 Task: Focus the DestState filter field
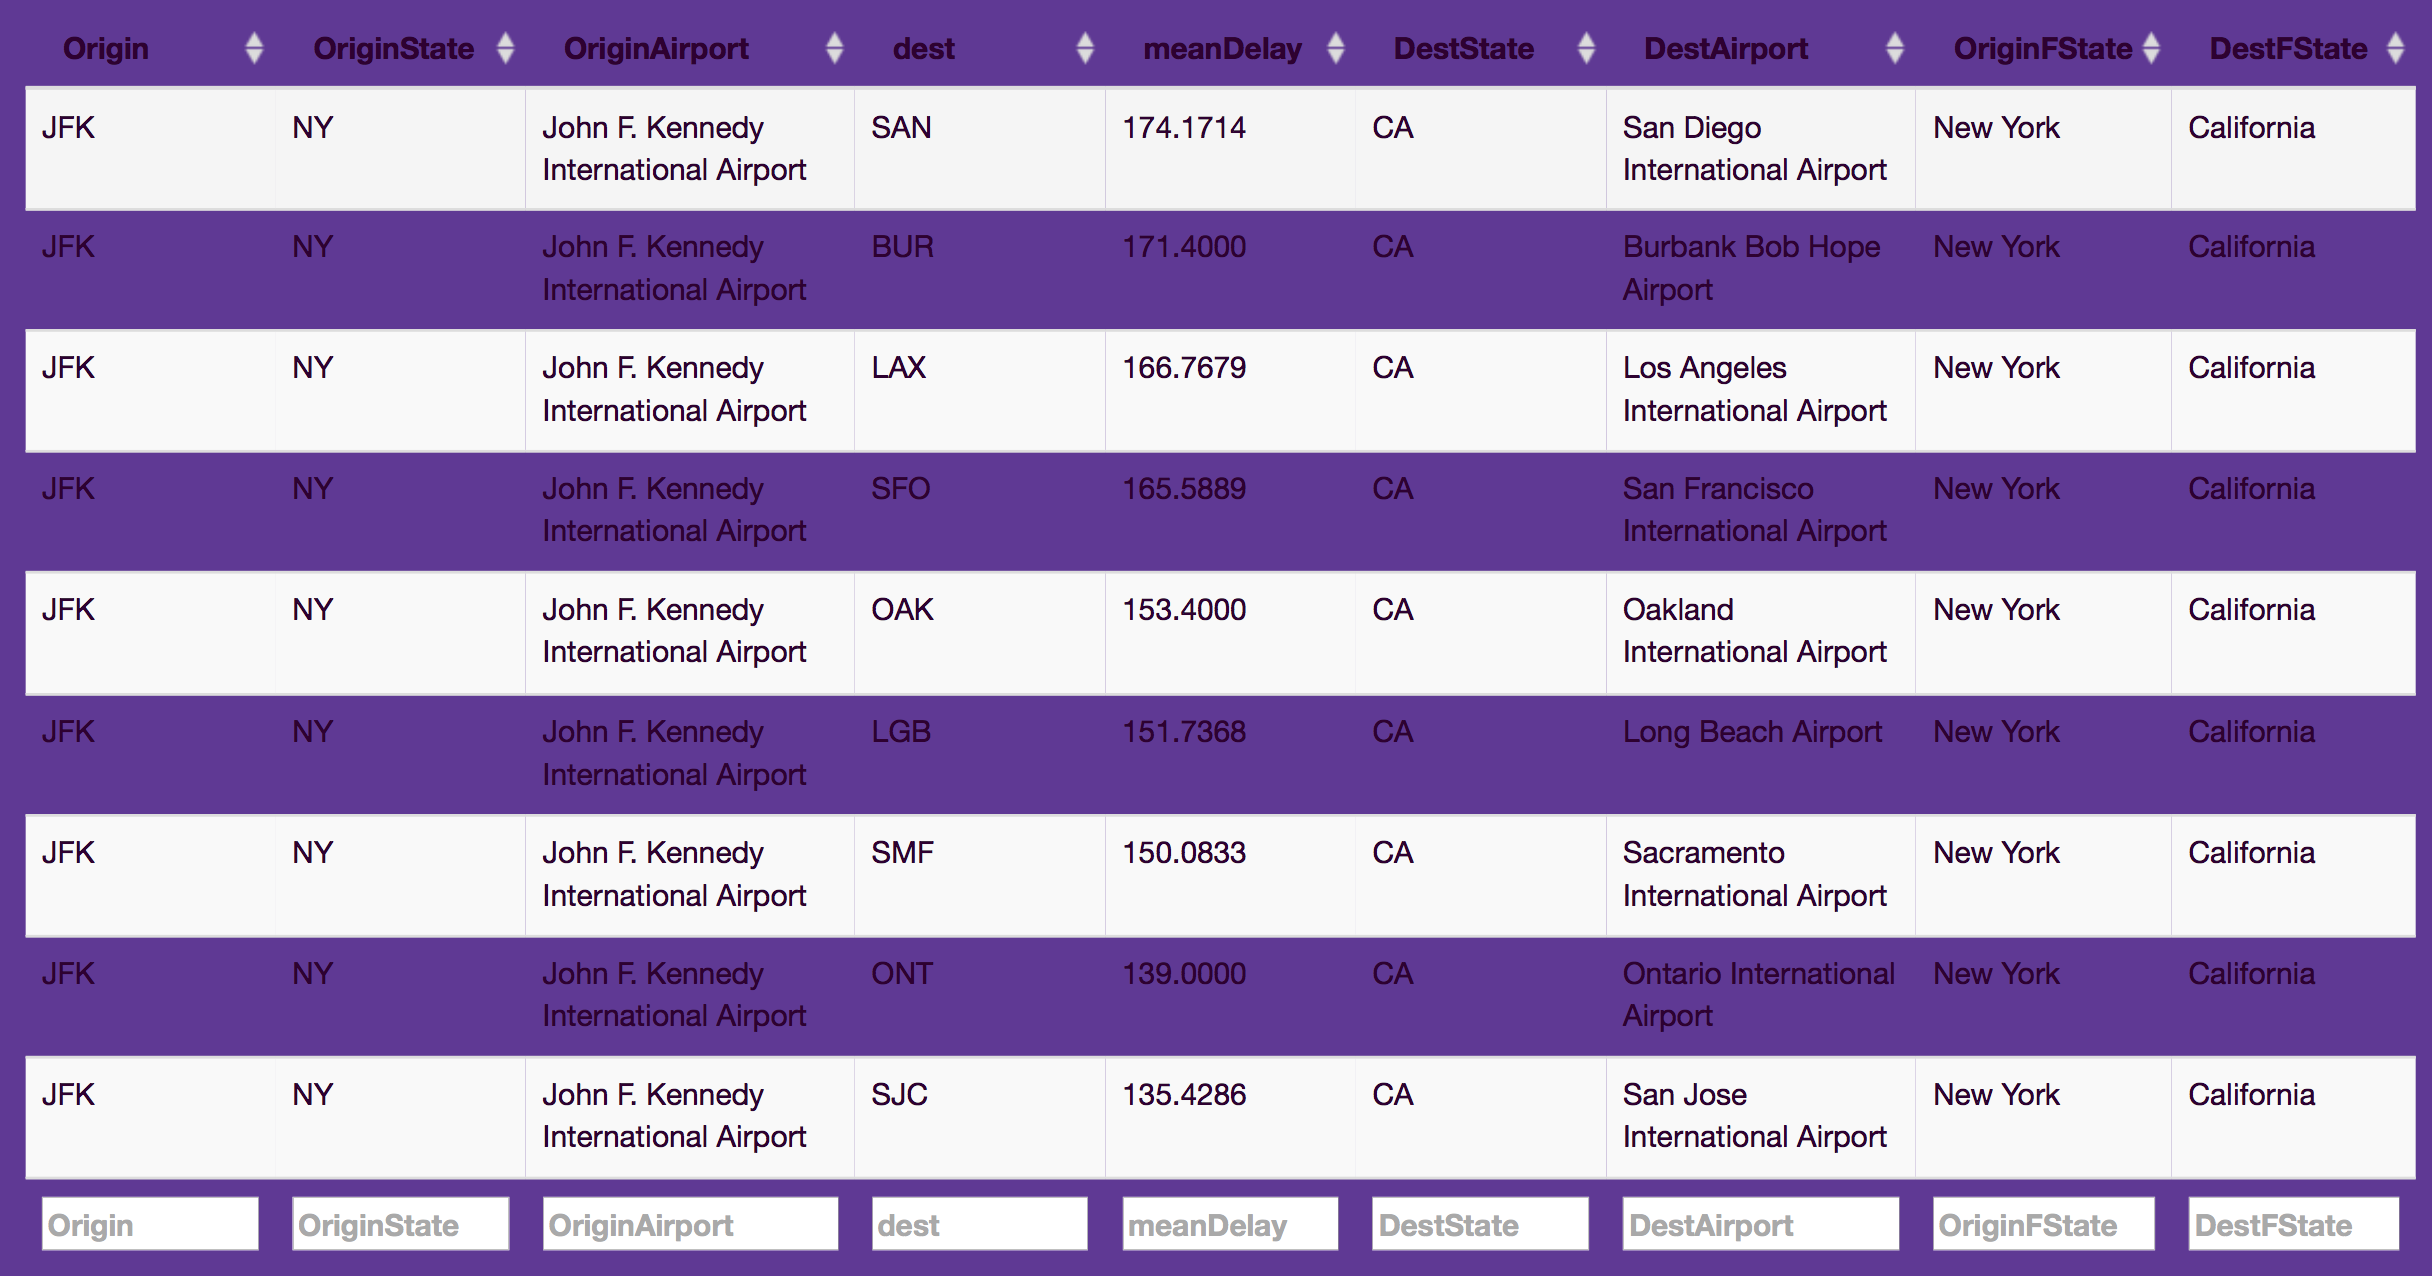pyautogui.click(x=1480, y=1224)
